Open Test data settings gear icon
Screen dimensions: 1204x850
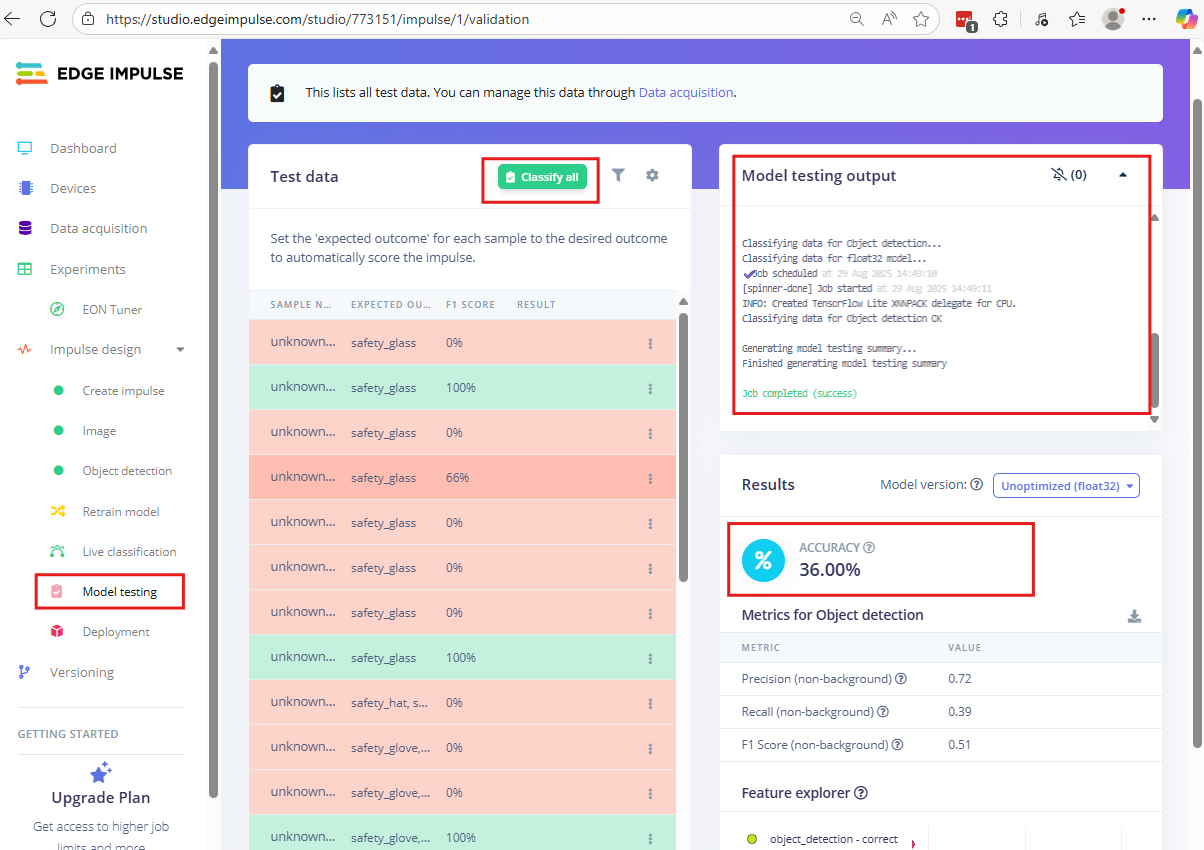[652, 175]
